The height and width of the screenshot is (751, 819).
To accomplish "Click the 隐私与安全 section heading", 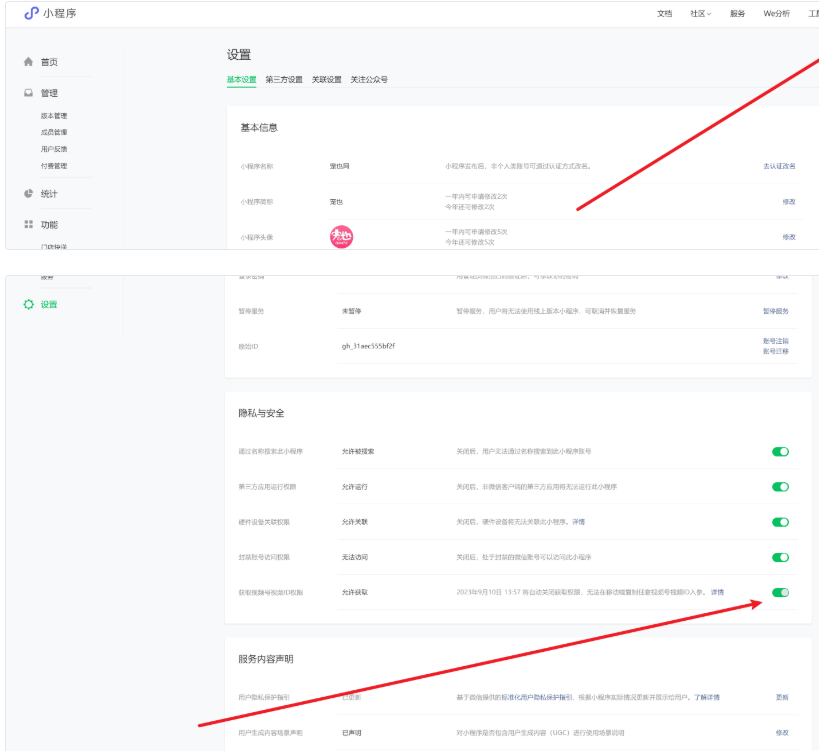I will pos(261,413).
